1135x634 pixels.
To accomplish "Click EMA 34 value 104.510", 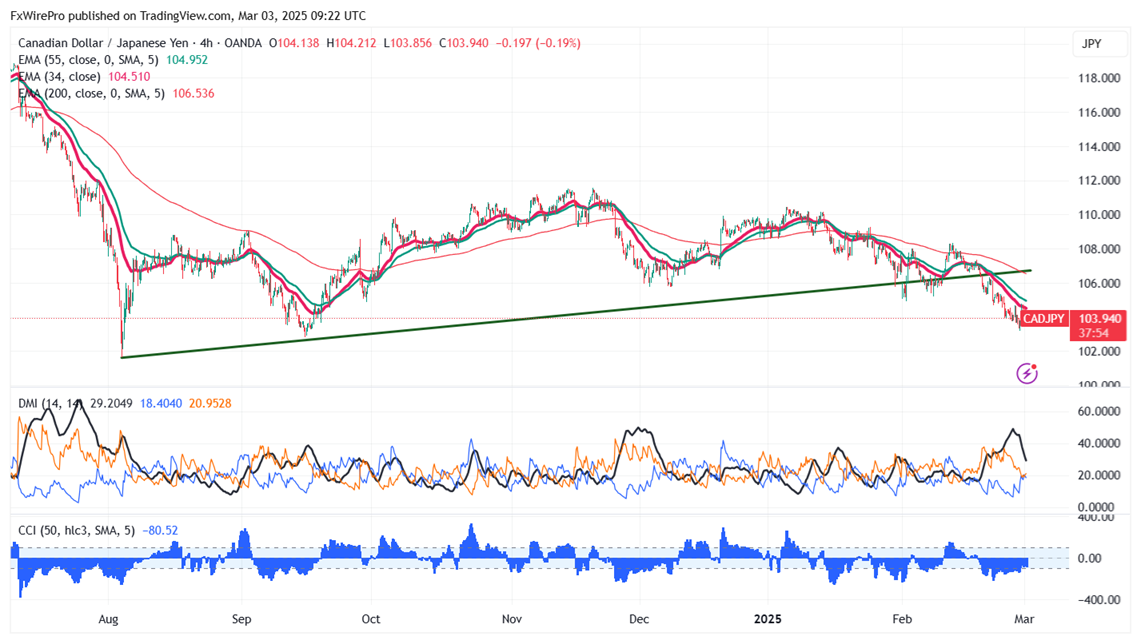I will pyautogui.click(x=129, y=77).
